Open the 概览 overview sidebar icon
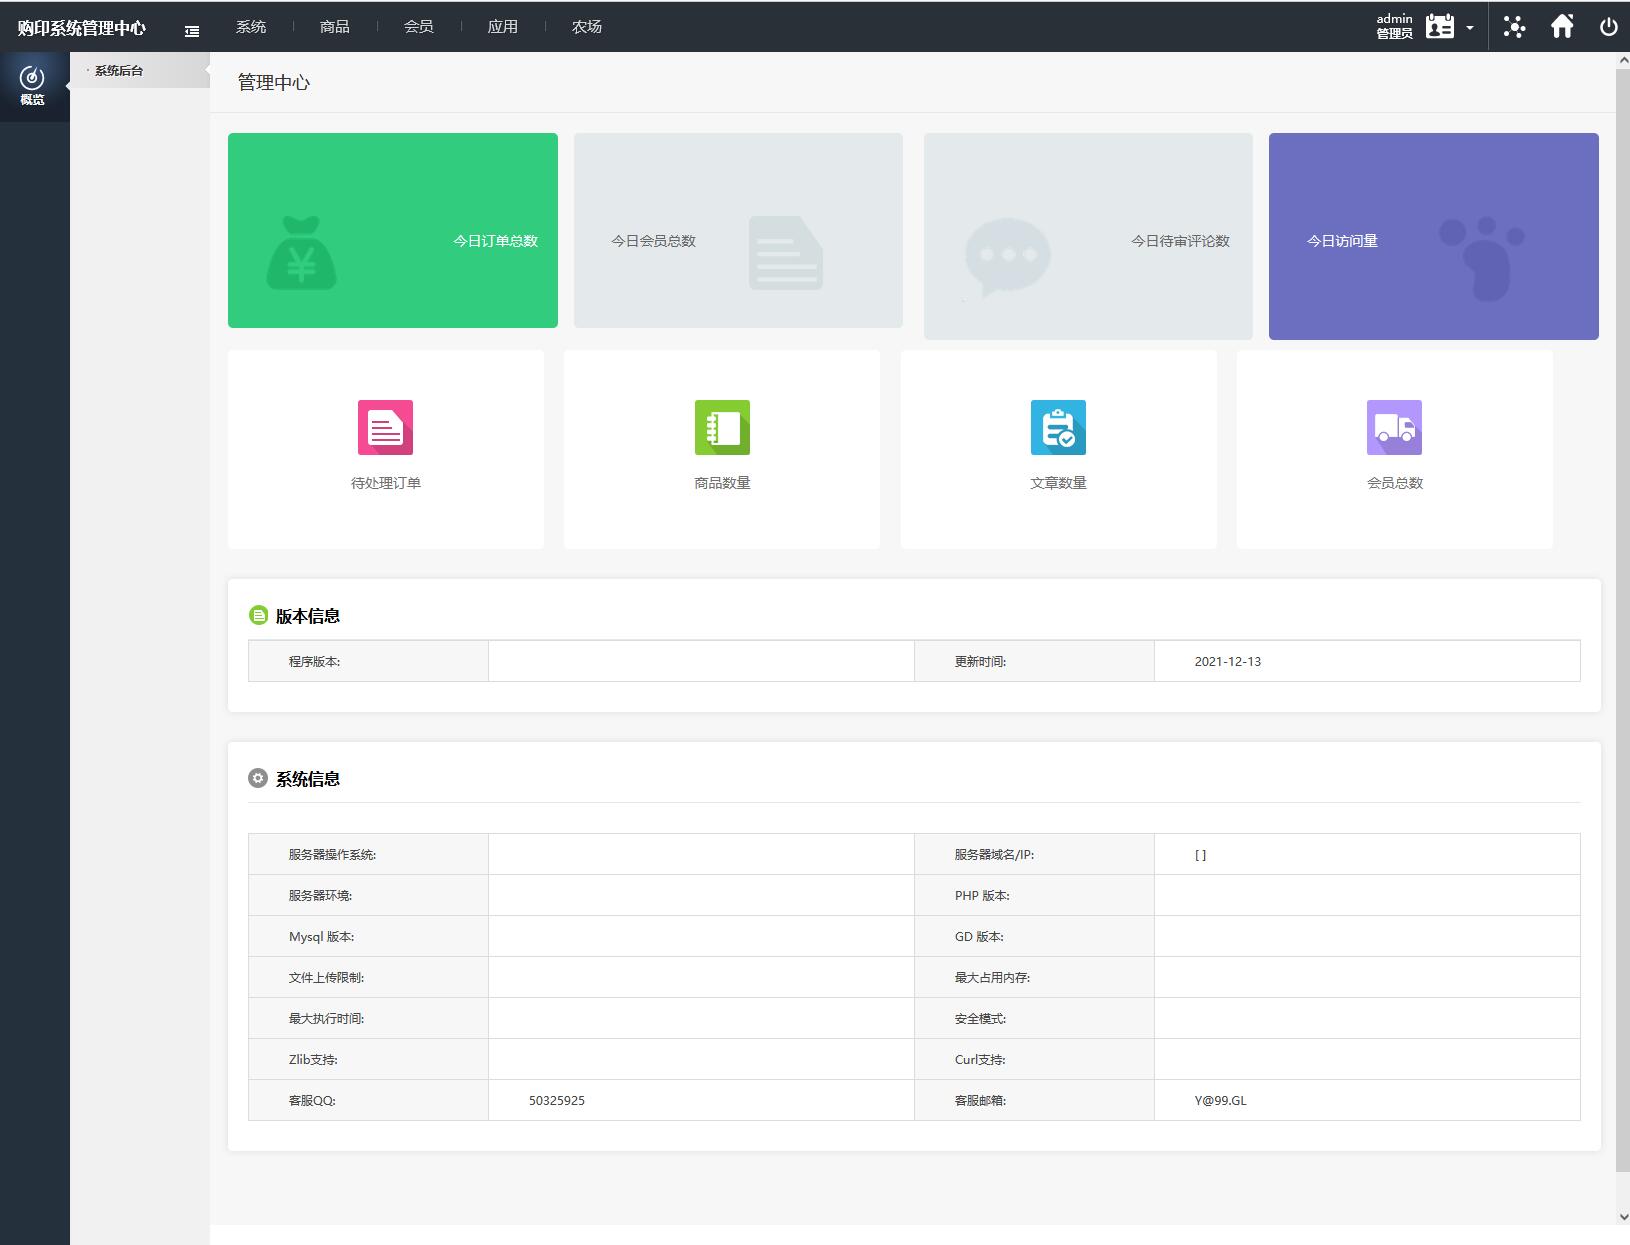1630x1245 pixels. [x=33, y=86]
